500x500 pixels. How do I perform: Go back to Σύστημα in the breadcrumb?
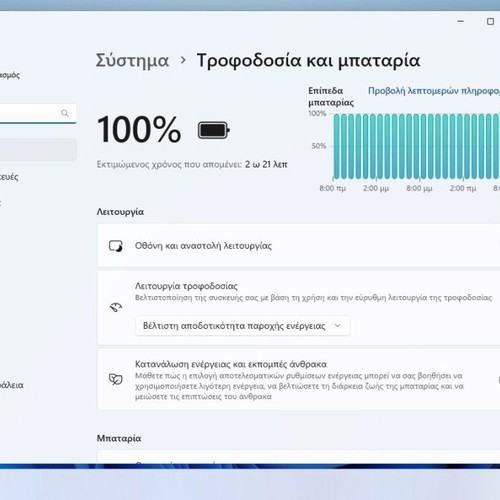pos(132,61)
